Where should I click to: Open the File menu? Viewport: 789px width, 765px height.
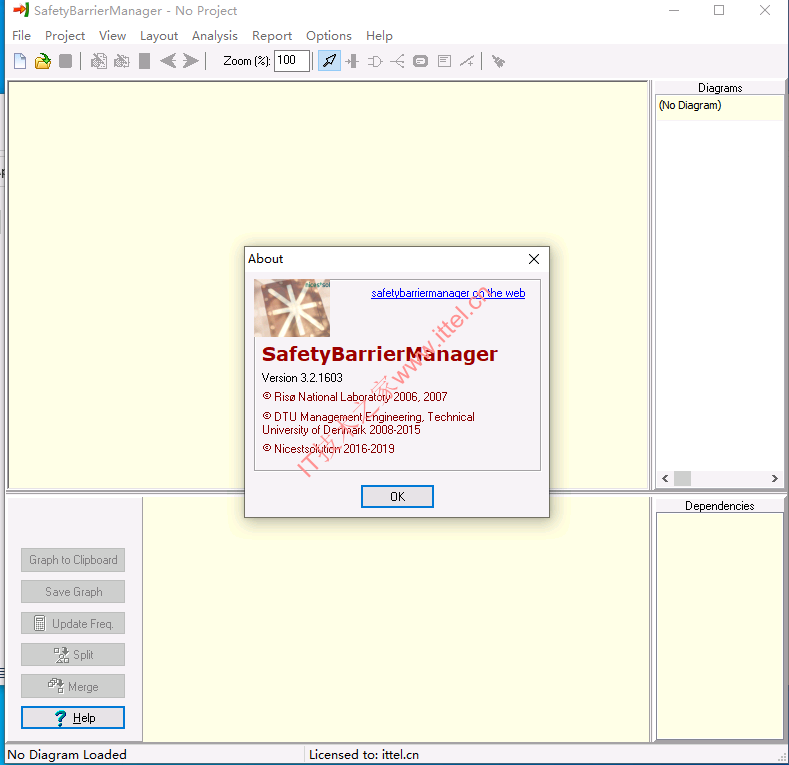pyautogui.click(x=22, y=36)
